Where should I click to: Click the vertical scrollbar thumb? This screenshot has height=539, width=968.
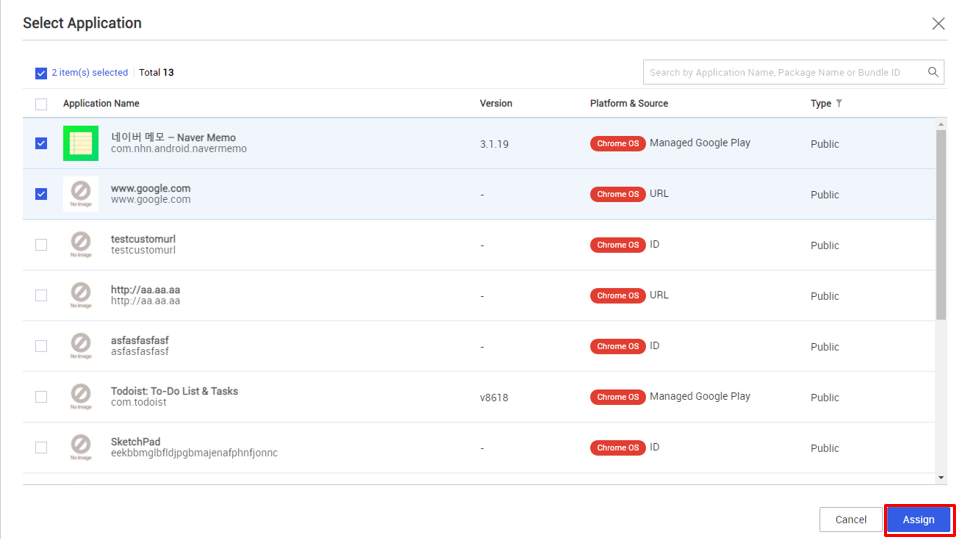[x=941, y=225]
